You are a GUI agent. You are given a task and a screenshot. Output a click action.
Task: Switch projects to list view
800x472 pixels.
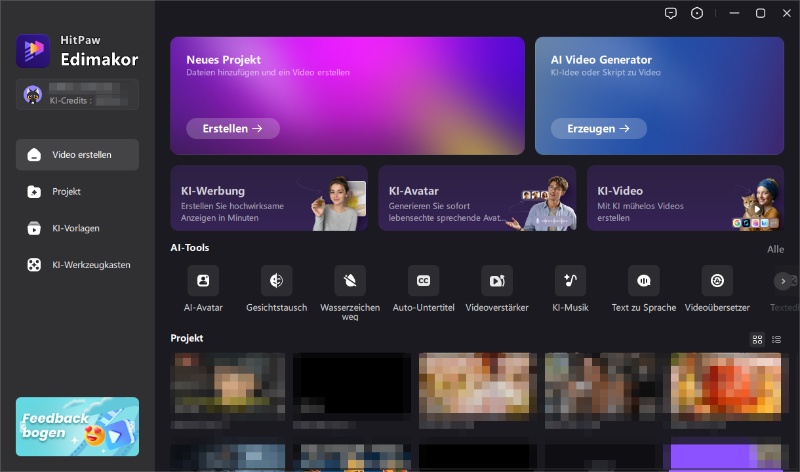click(777, 339)
